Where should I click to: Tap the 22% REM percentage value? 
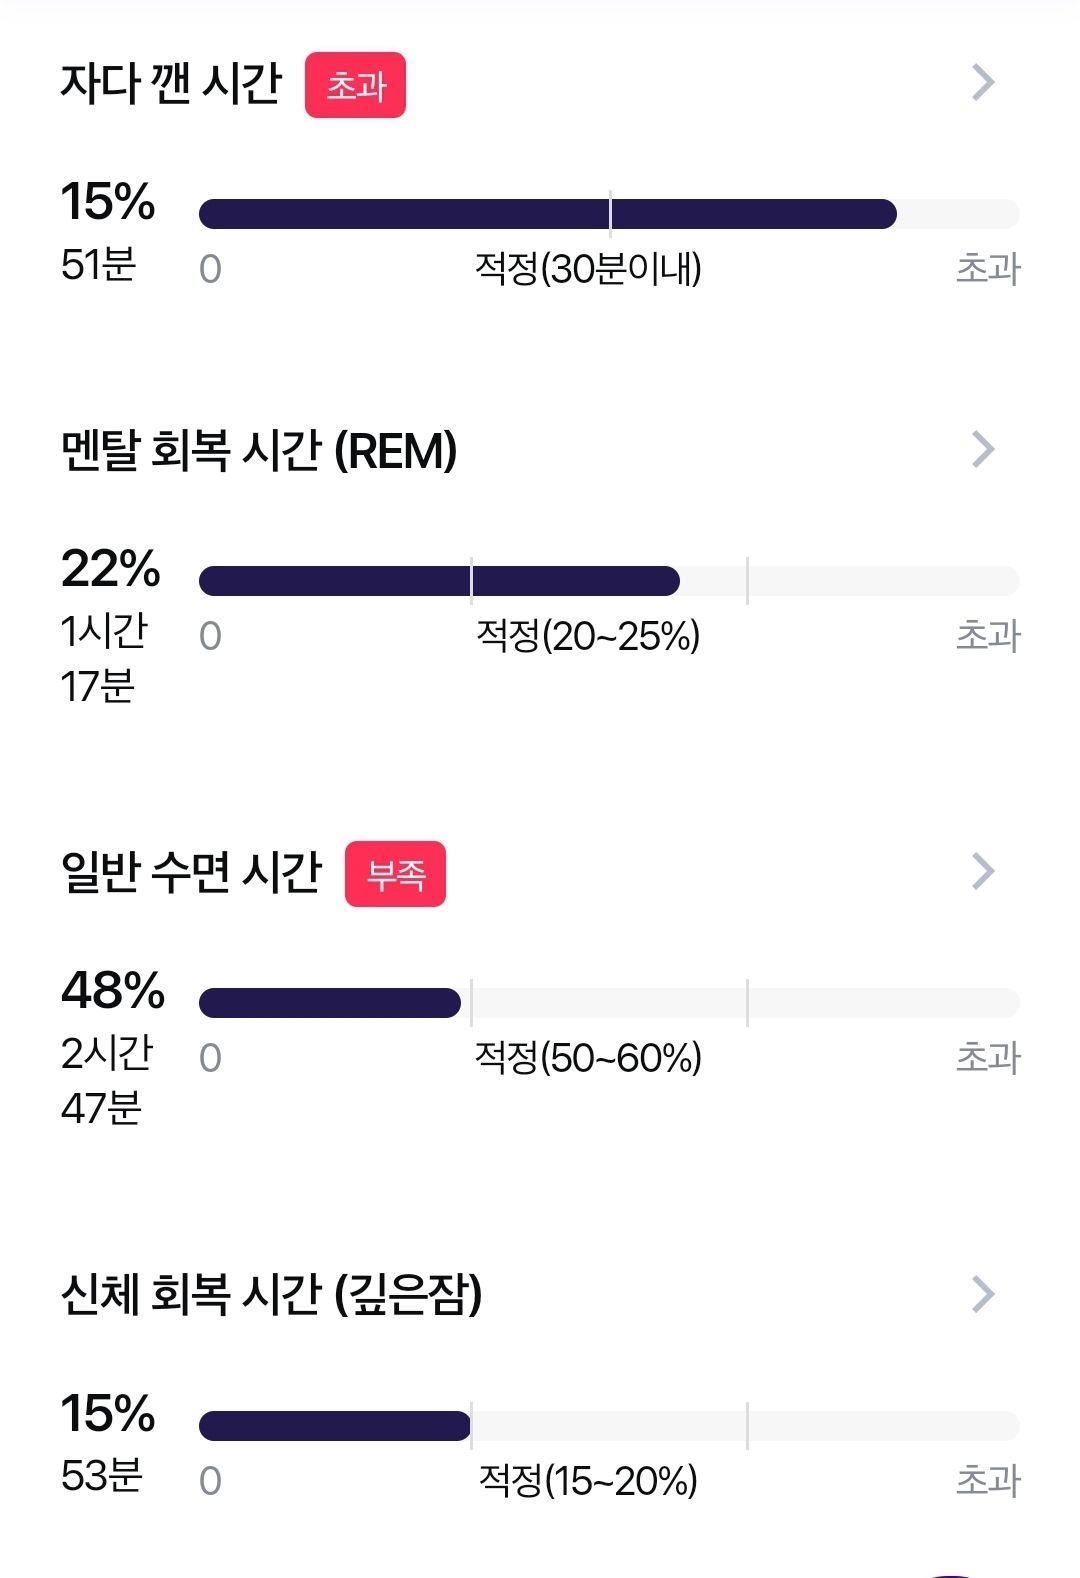(x=110, y=569)
